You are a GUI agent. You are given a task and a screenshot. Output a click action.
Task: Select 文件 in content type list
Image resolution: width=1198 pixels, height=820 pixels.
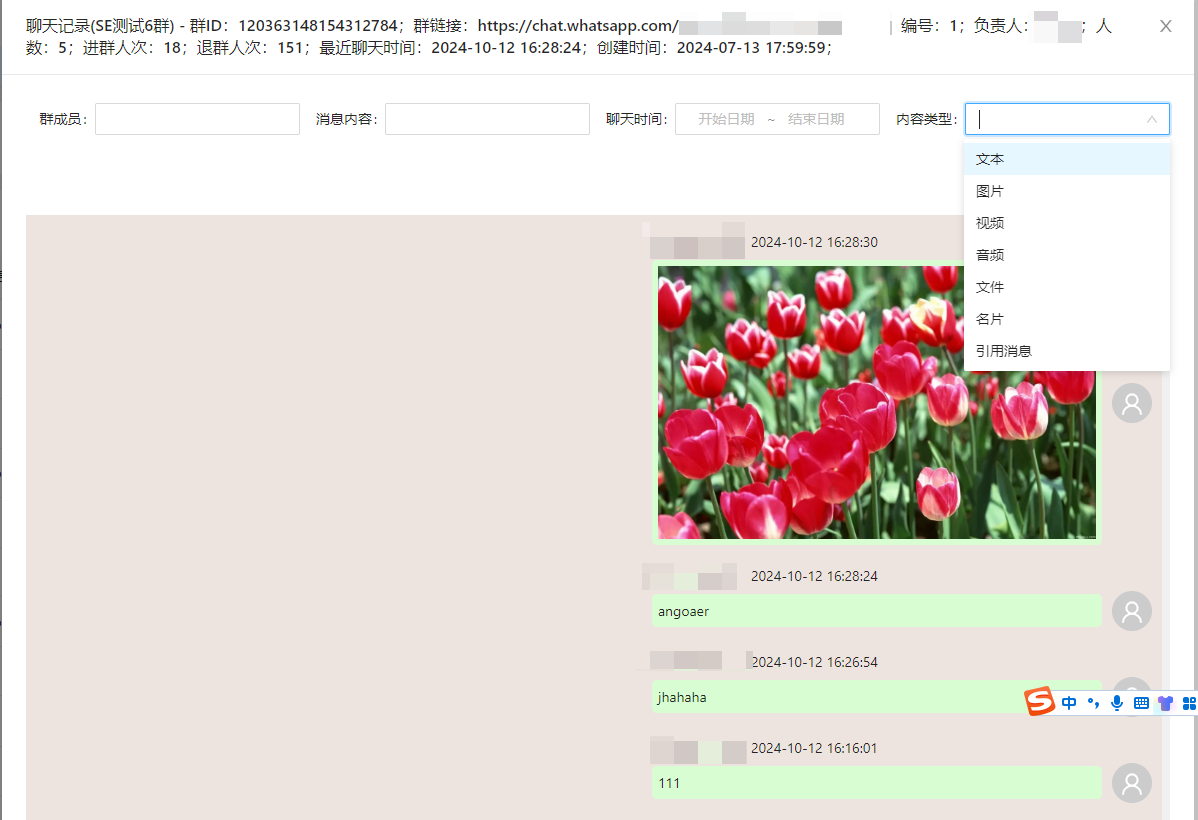(x=1067, y=287)
